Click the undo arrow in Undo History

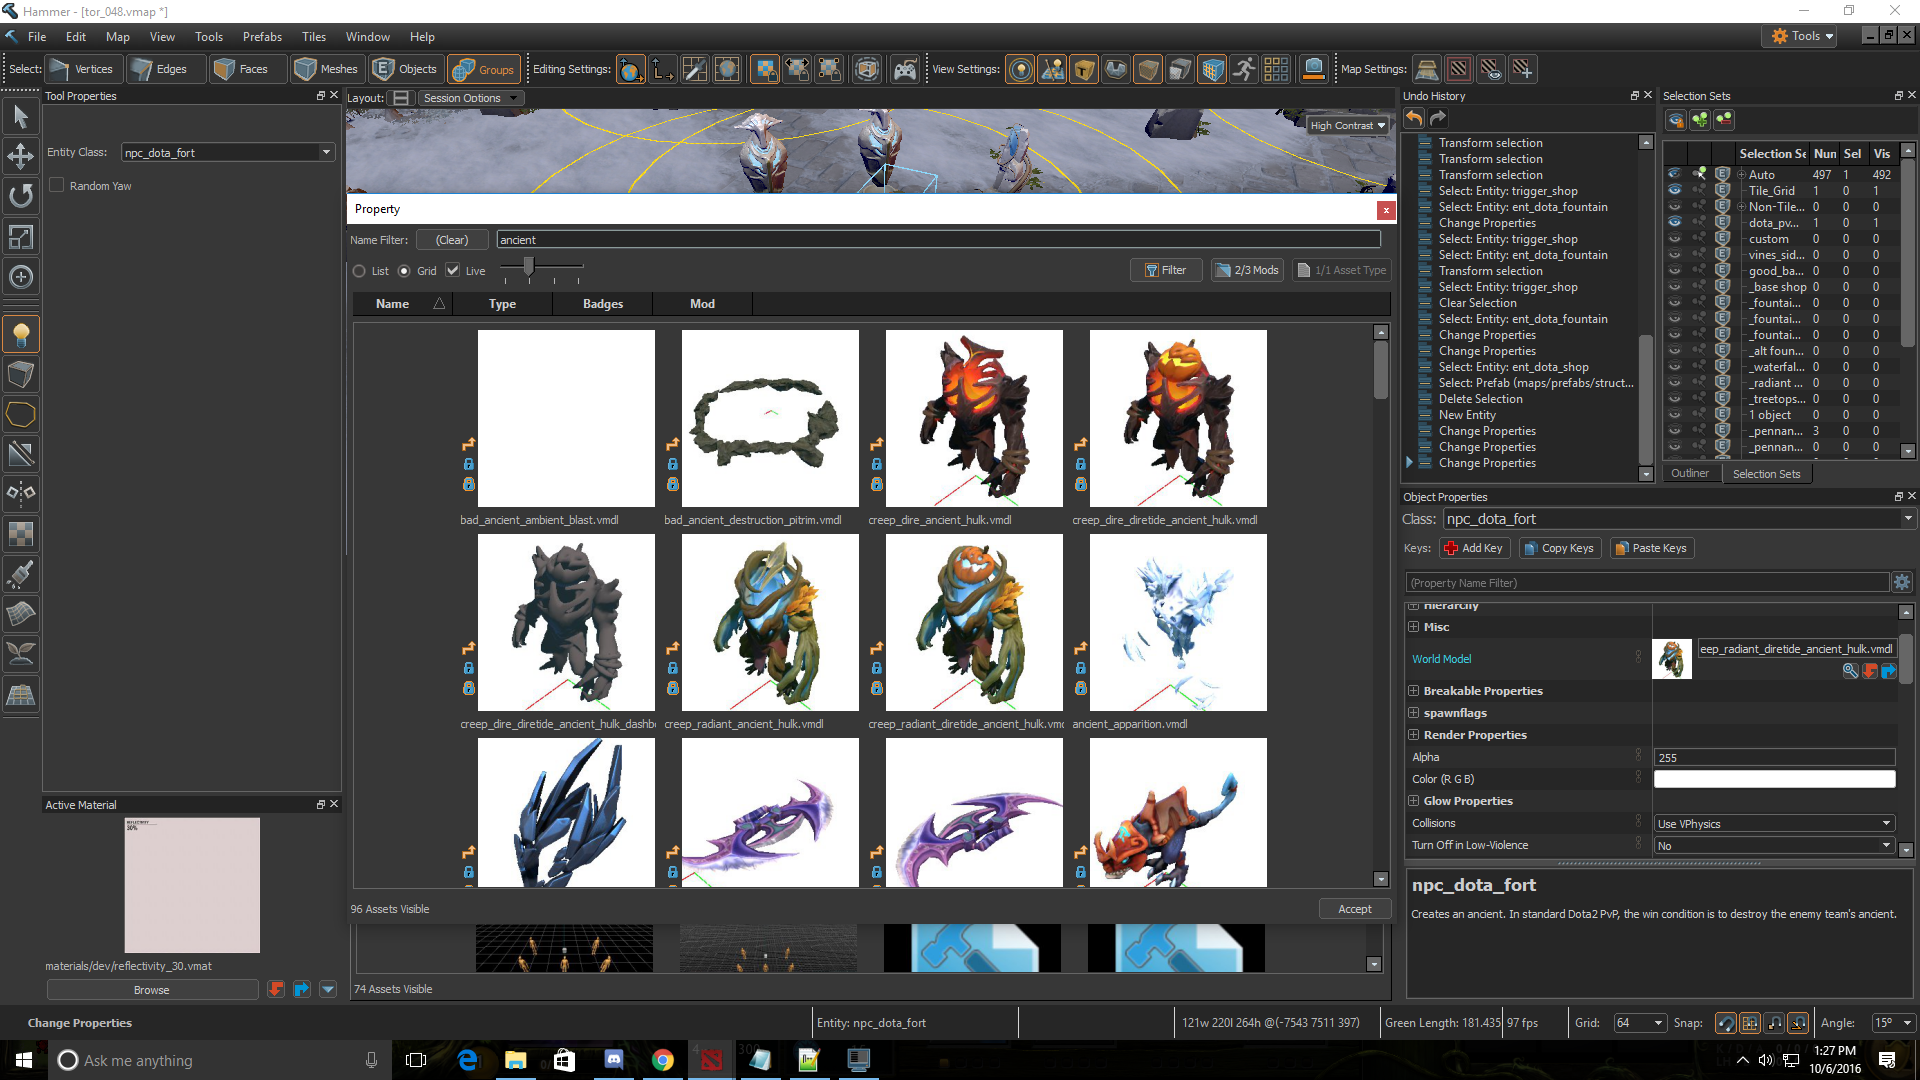[1413, 118]
